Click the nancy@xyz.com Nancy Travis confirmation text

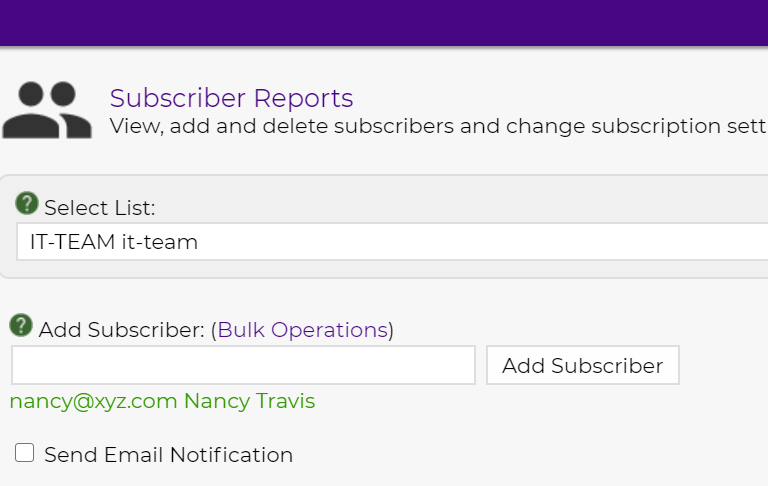tap(162, 401)
